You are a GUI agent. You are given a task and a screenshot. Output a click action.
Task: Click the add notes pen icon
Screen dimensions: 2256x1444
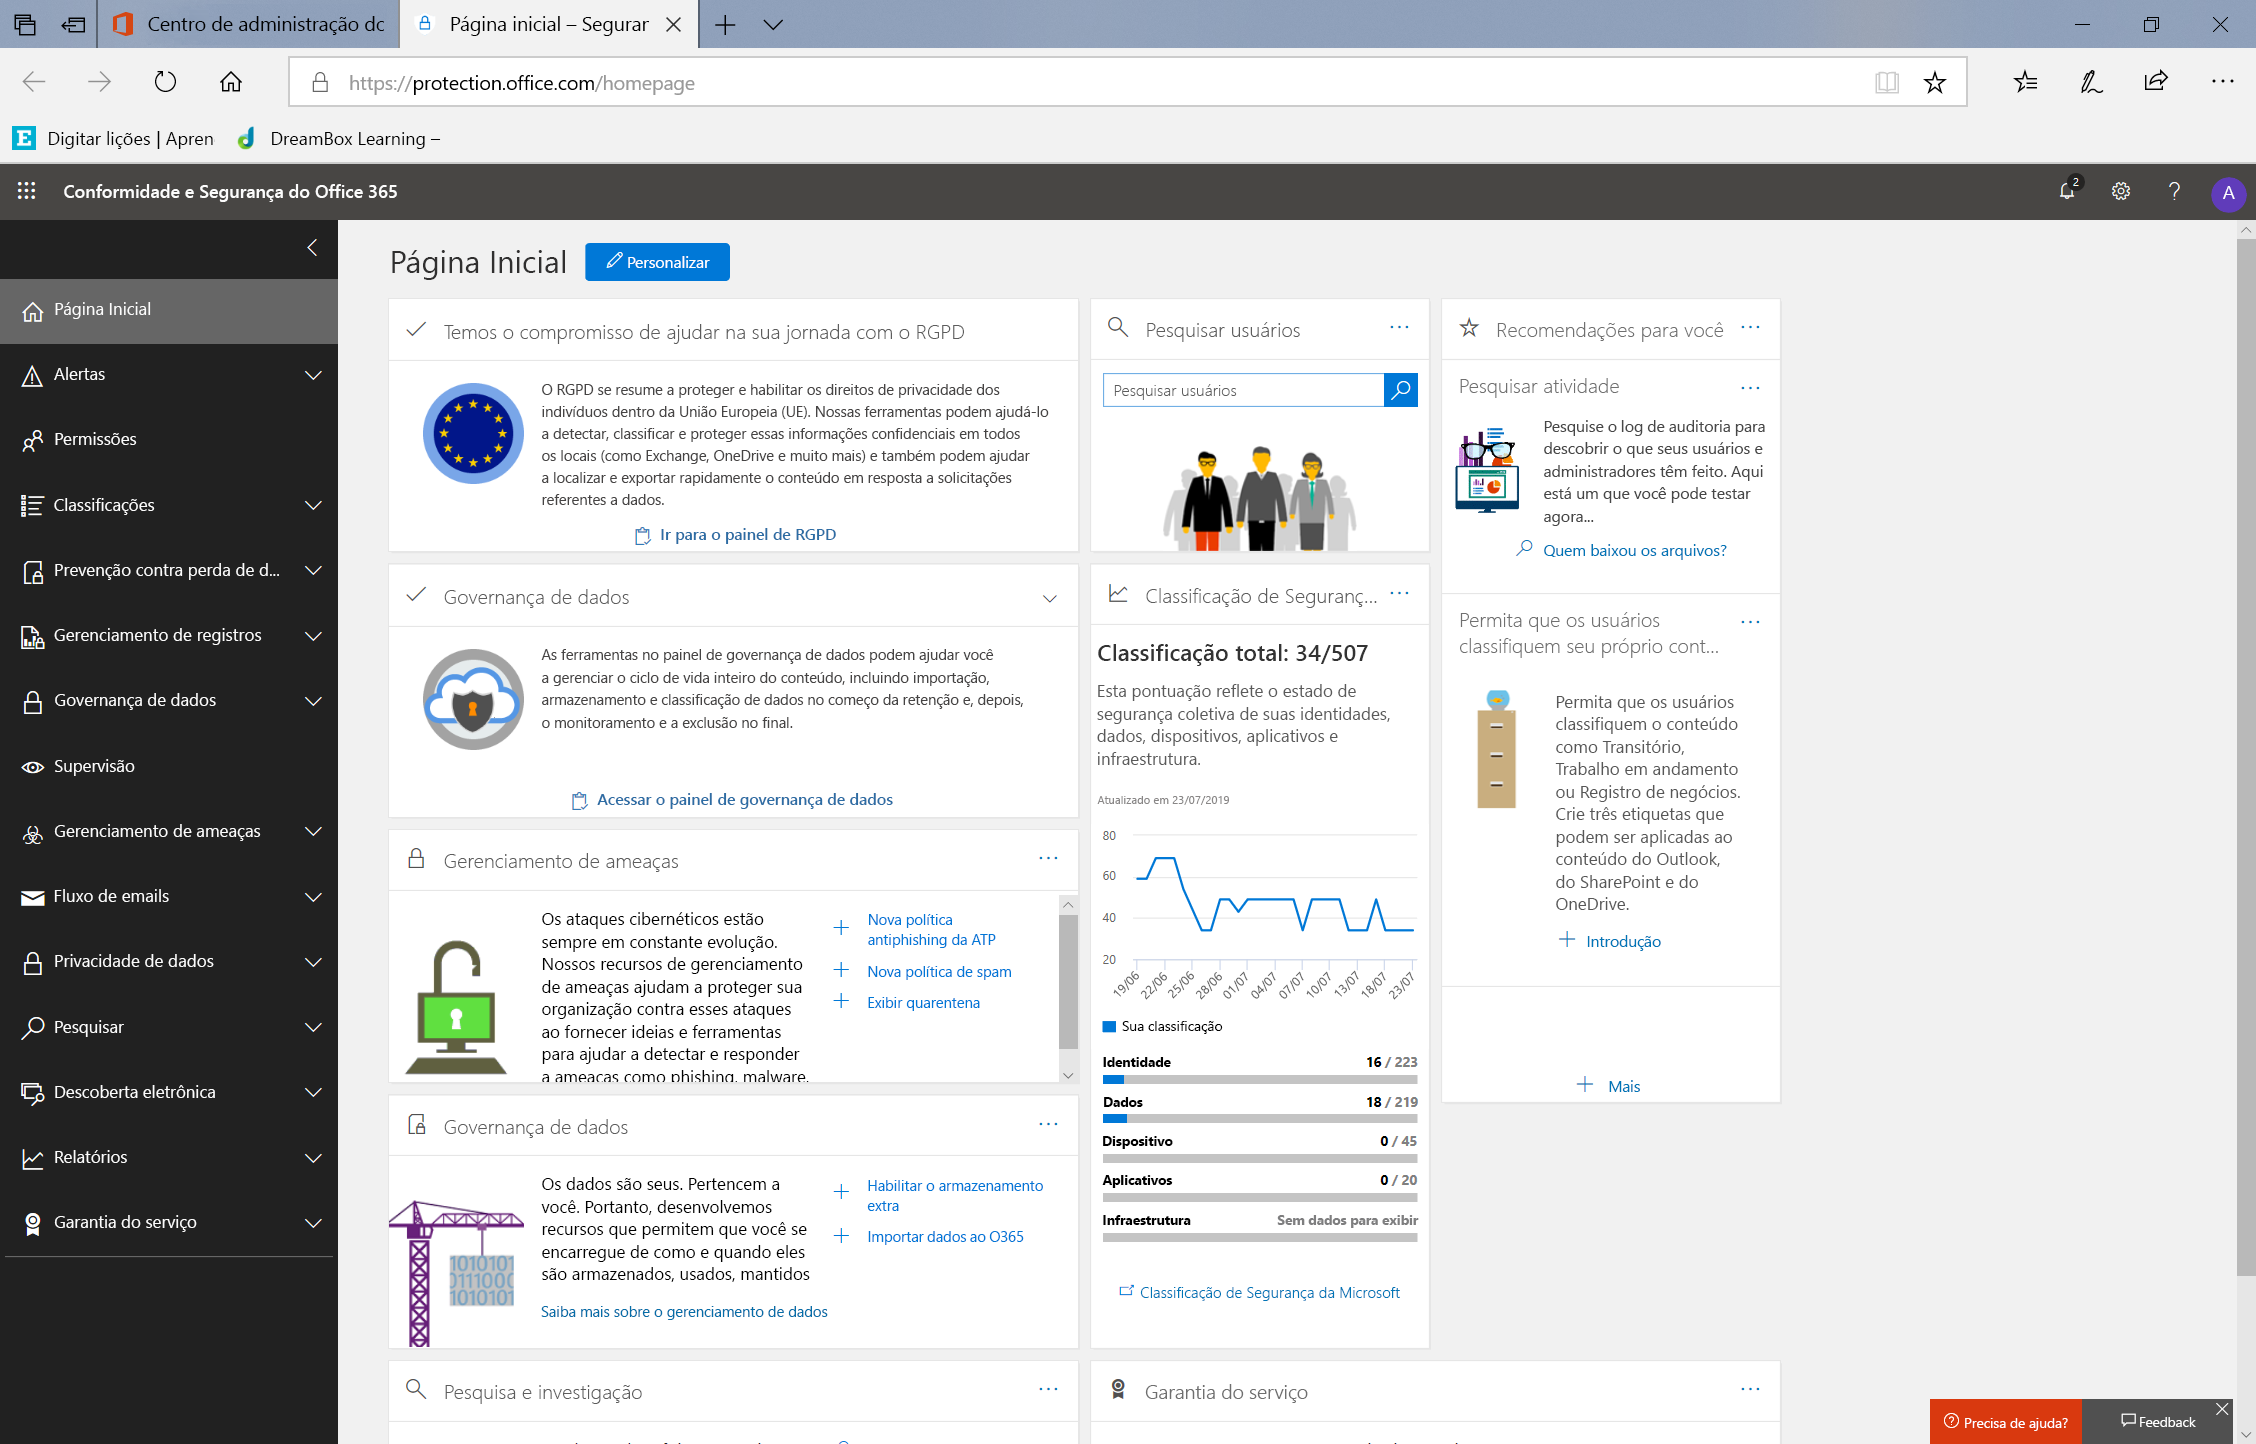[x=2091, y=82]
